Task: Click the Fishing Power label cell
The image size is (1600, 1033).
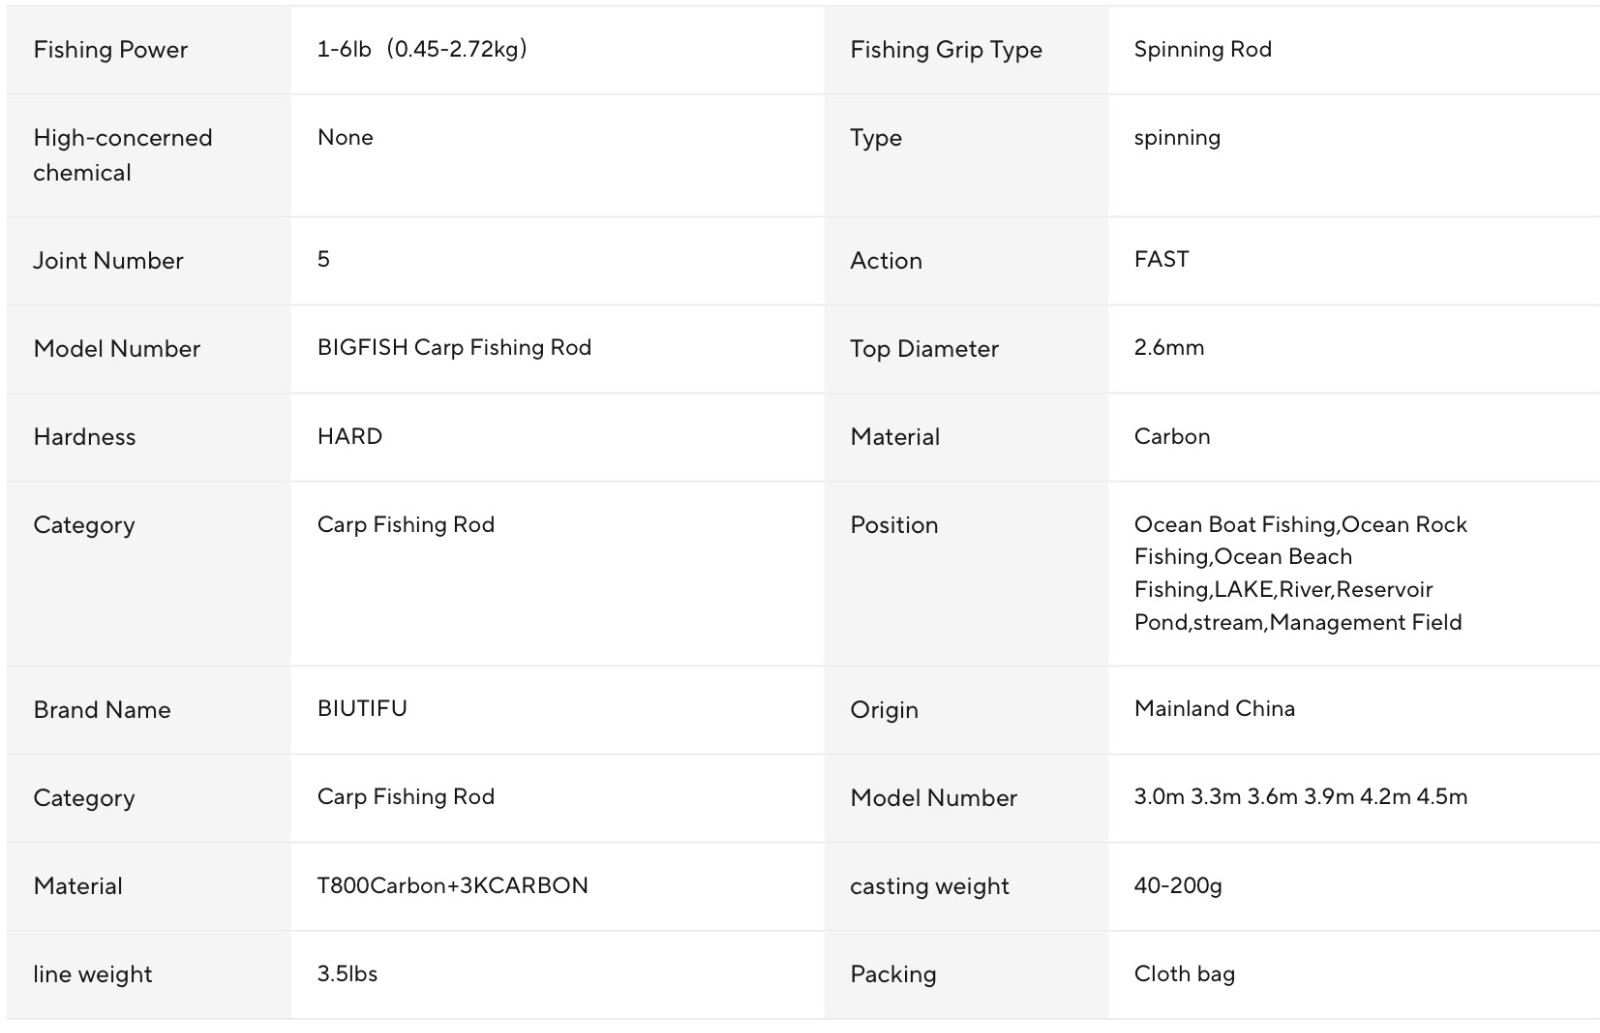Action: [x=148, y=50]
